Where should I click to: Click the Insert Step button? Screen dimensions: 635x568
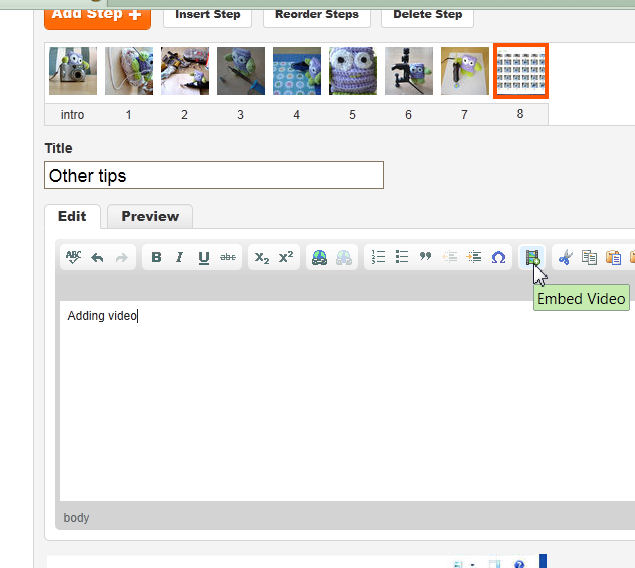tap(207, 15)
